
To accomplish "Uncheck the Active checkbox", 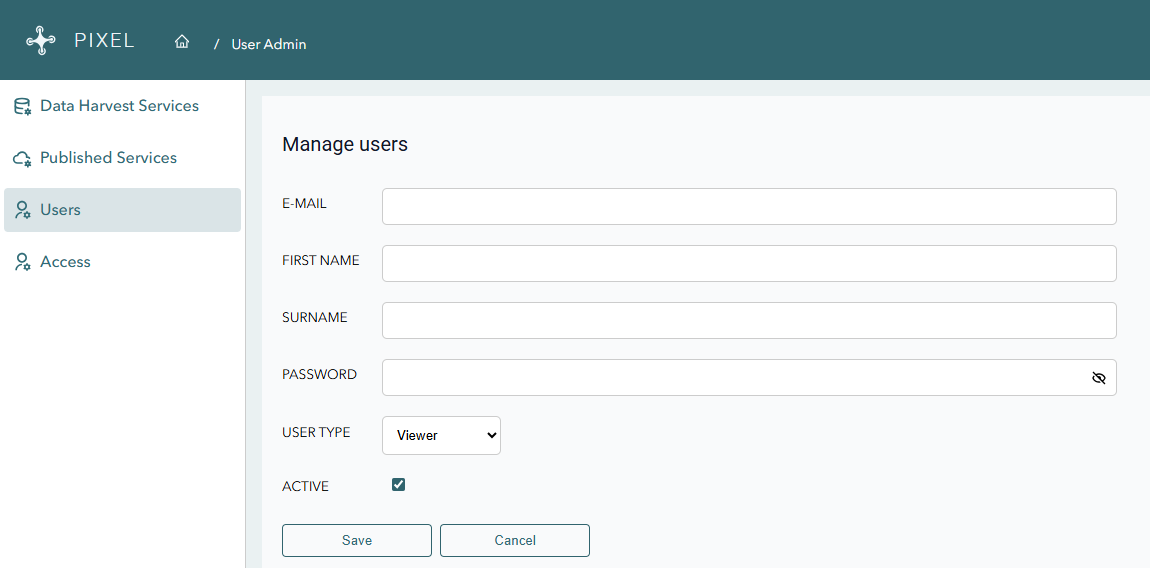I will coord(399,485).
